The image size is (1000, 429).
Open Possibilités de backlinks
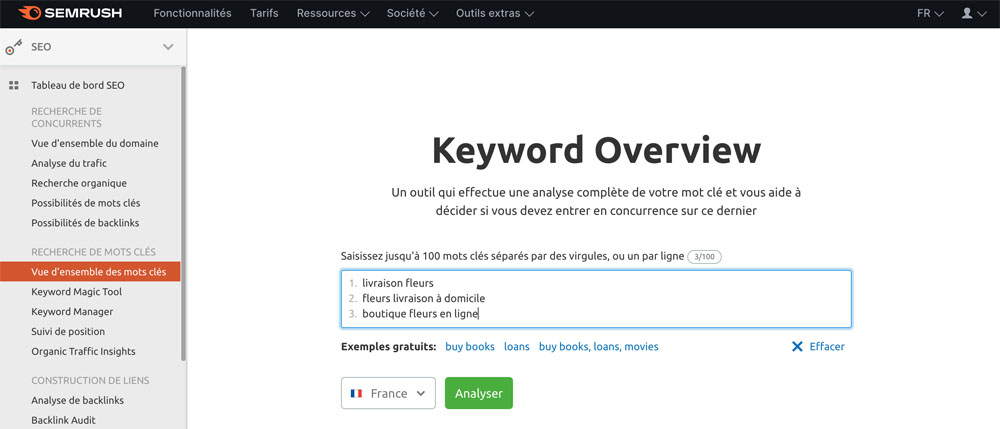point(85,223)
